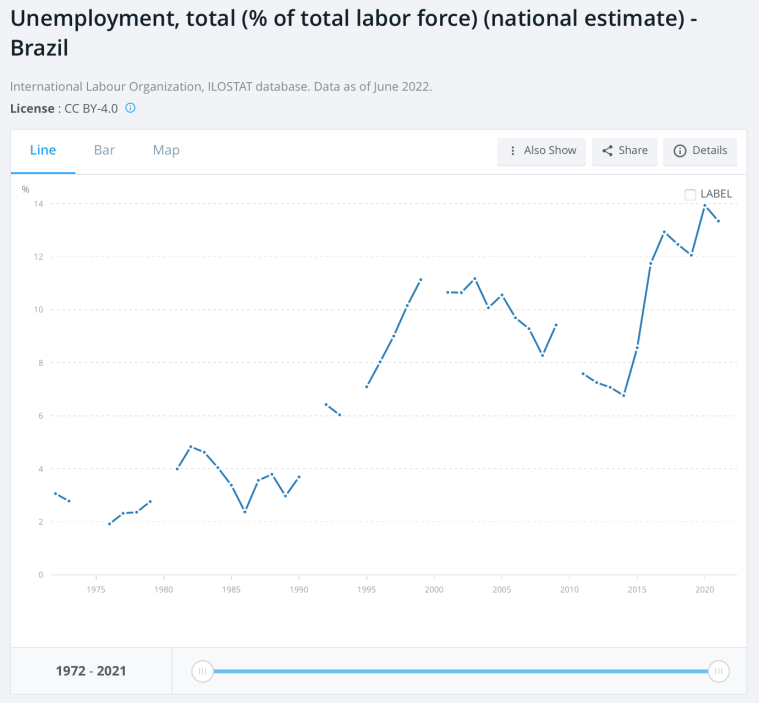Open Details via the info icon
Image resolution: width=759 pixels, height=703 pixels.
click(x=680, y=151)
